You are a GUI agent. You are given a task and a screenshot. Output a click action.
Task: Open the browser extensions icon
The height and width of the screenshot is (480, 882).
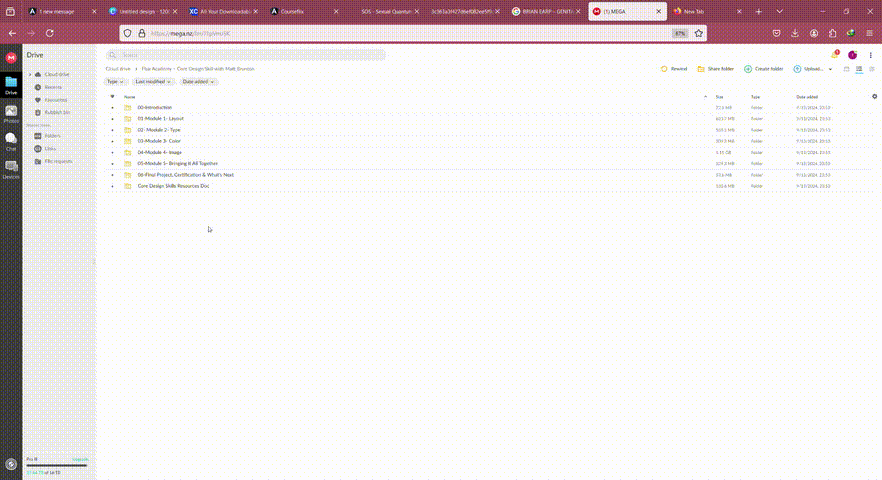click(832, 33)
